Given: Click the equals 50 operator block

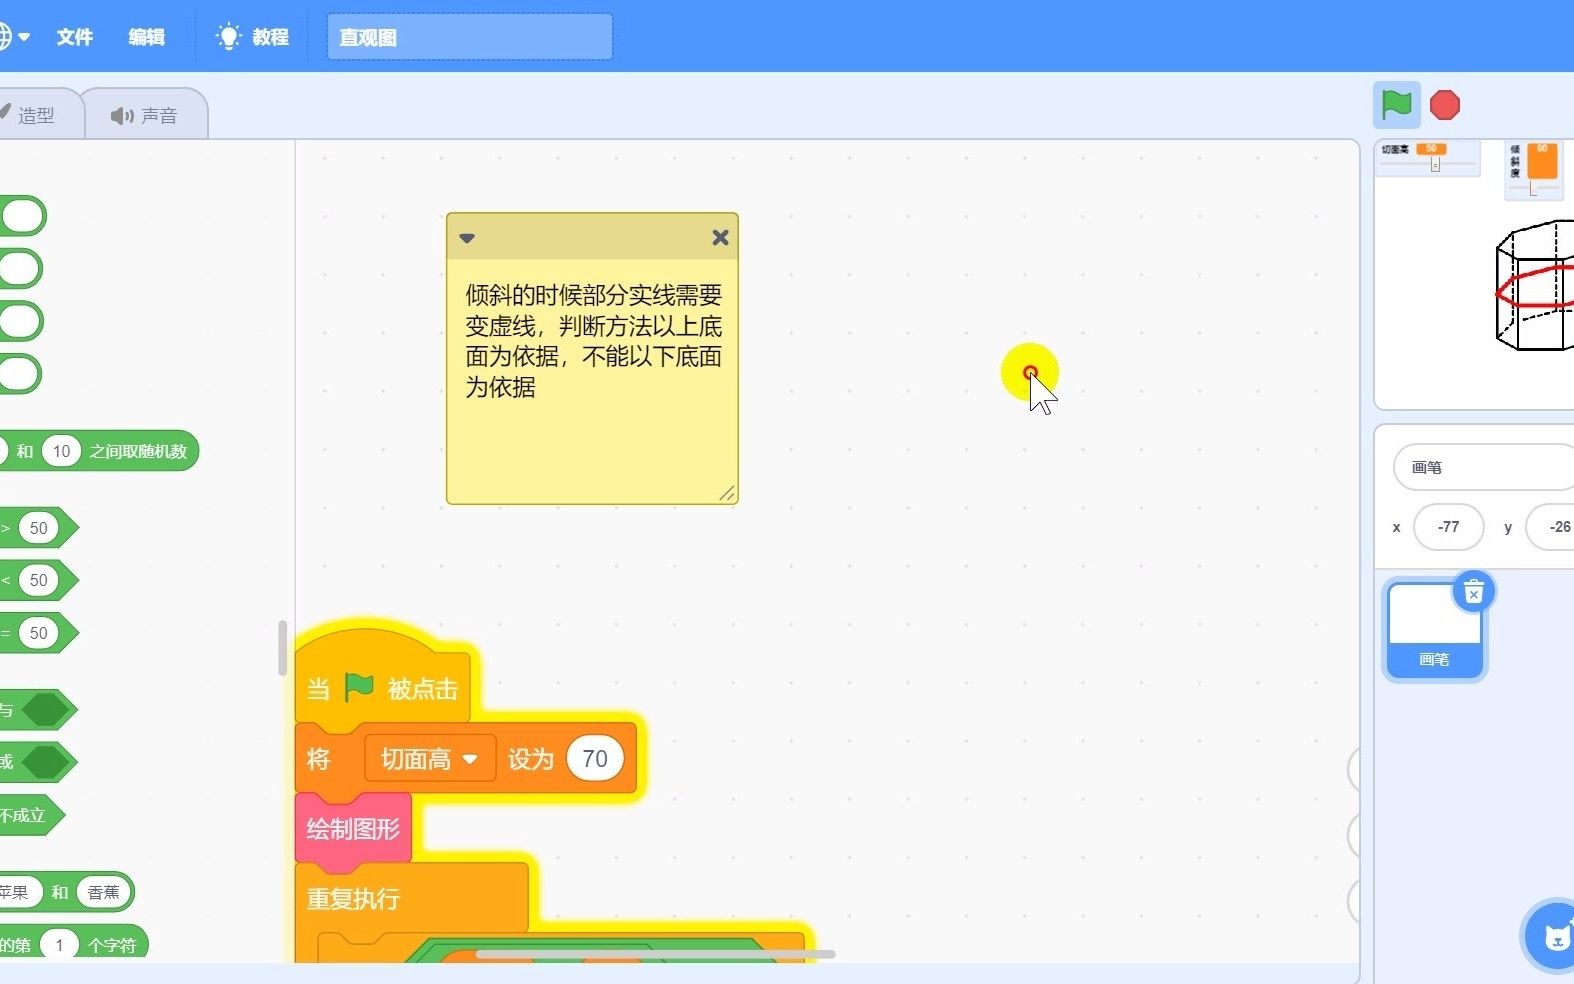Looking at the screenshot, I should [x=38, y=633].
